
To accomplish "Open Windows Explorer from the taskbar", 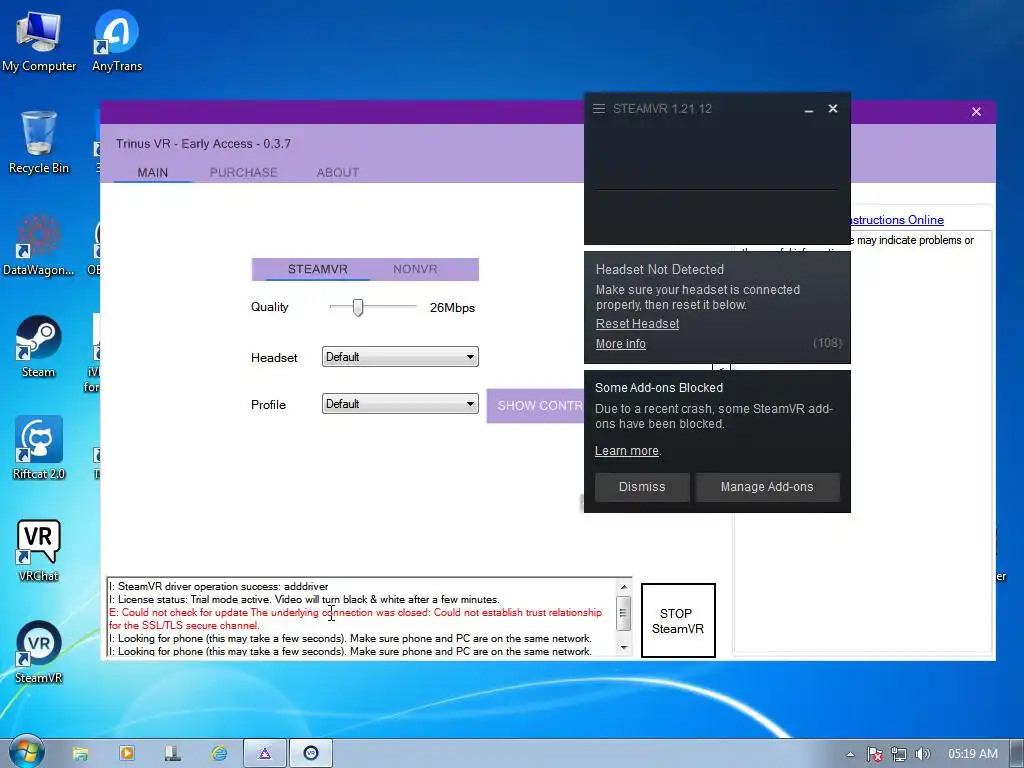I will [80, 754].
